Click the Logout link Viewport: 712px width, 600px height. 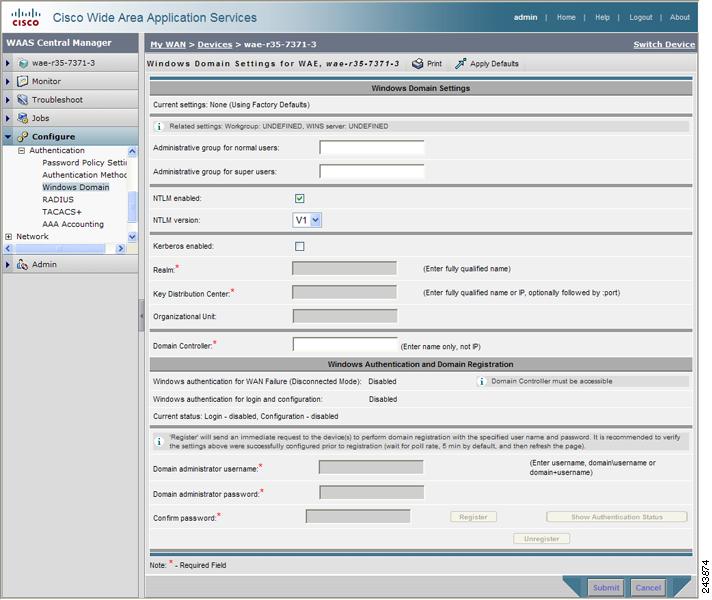pyautogui.click(x=640, y=17)
